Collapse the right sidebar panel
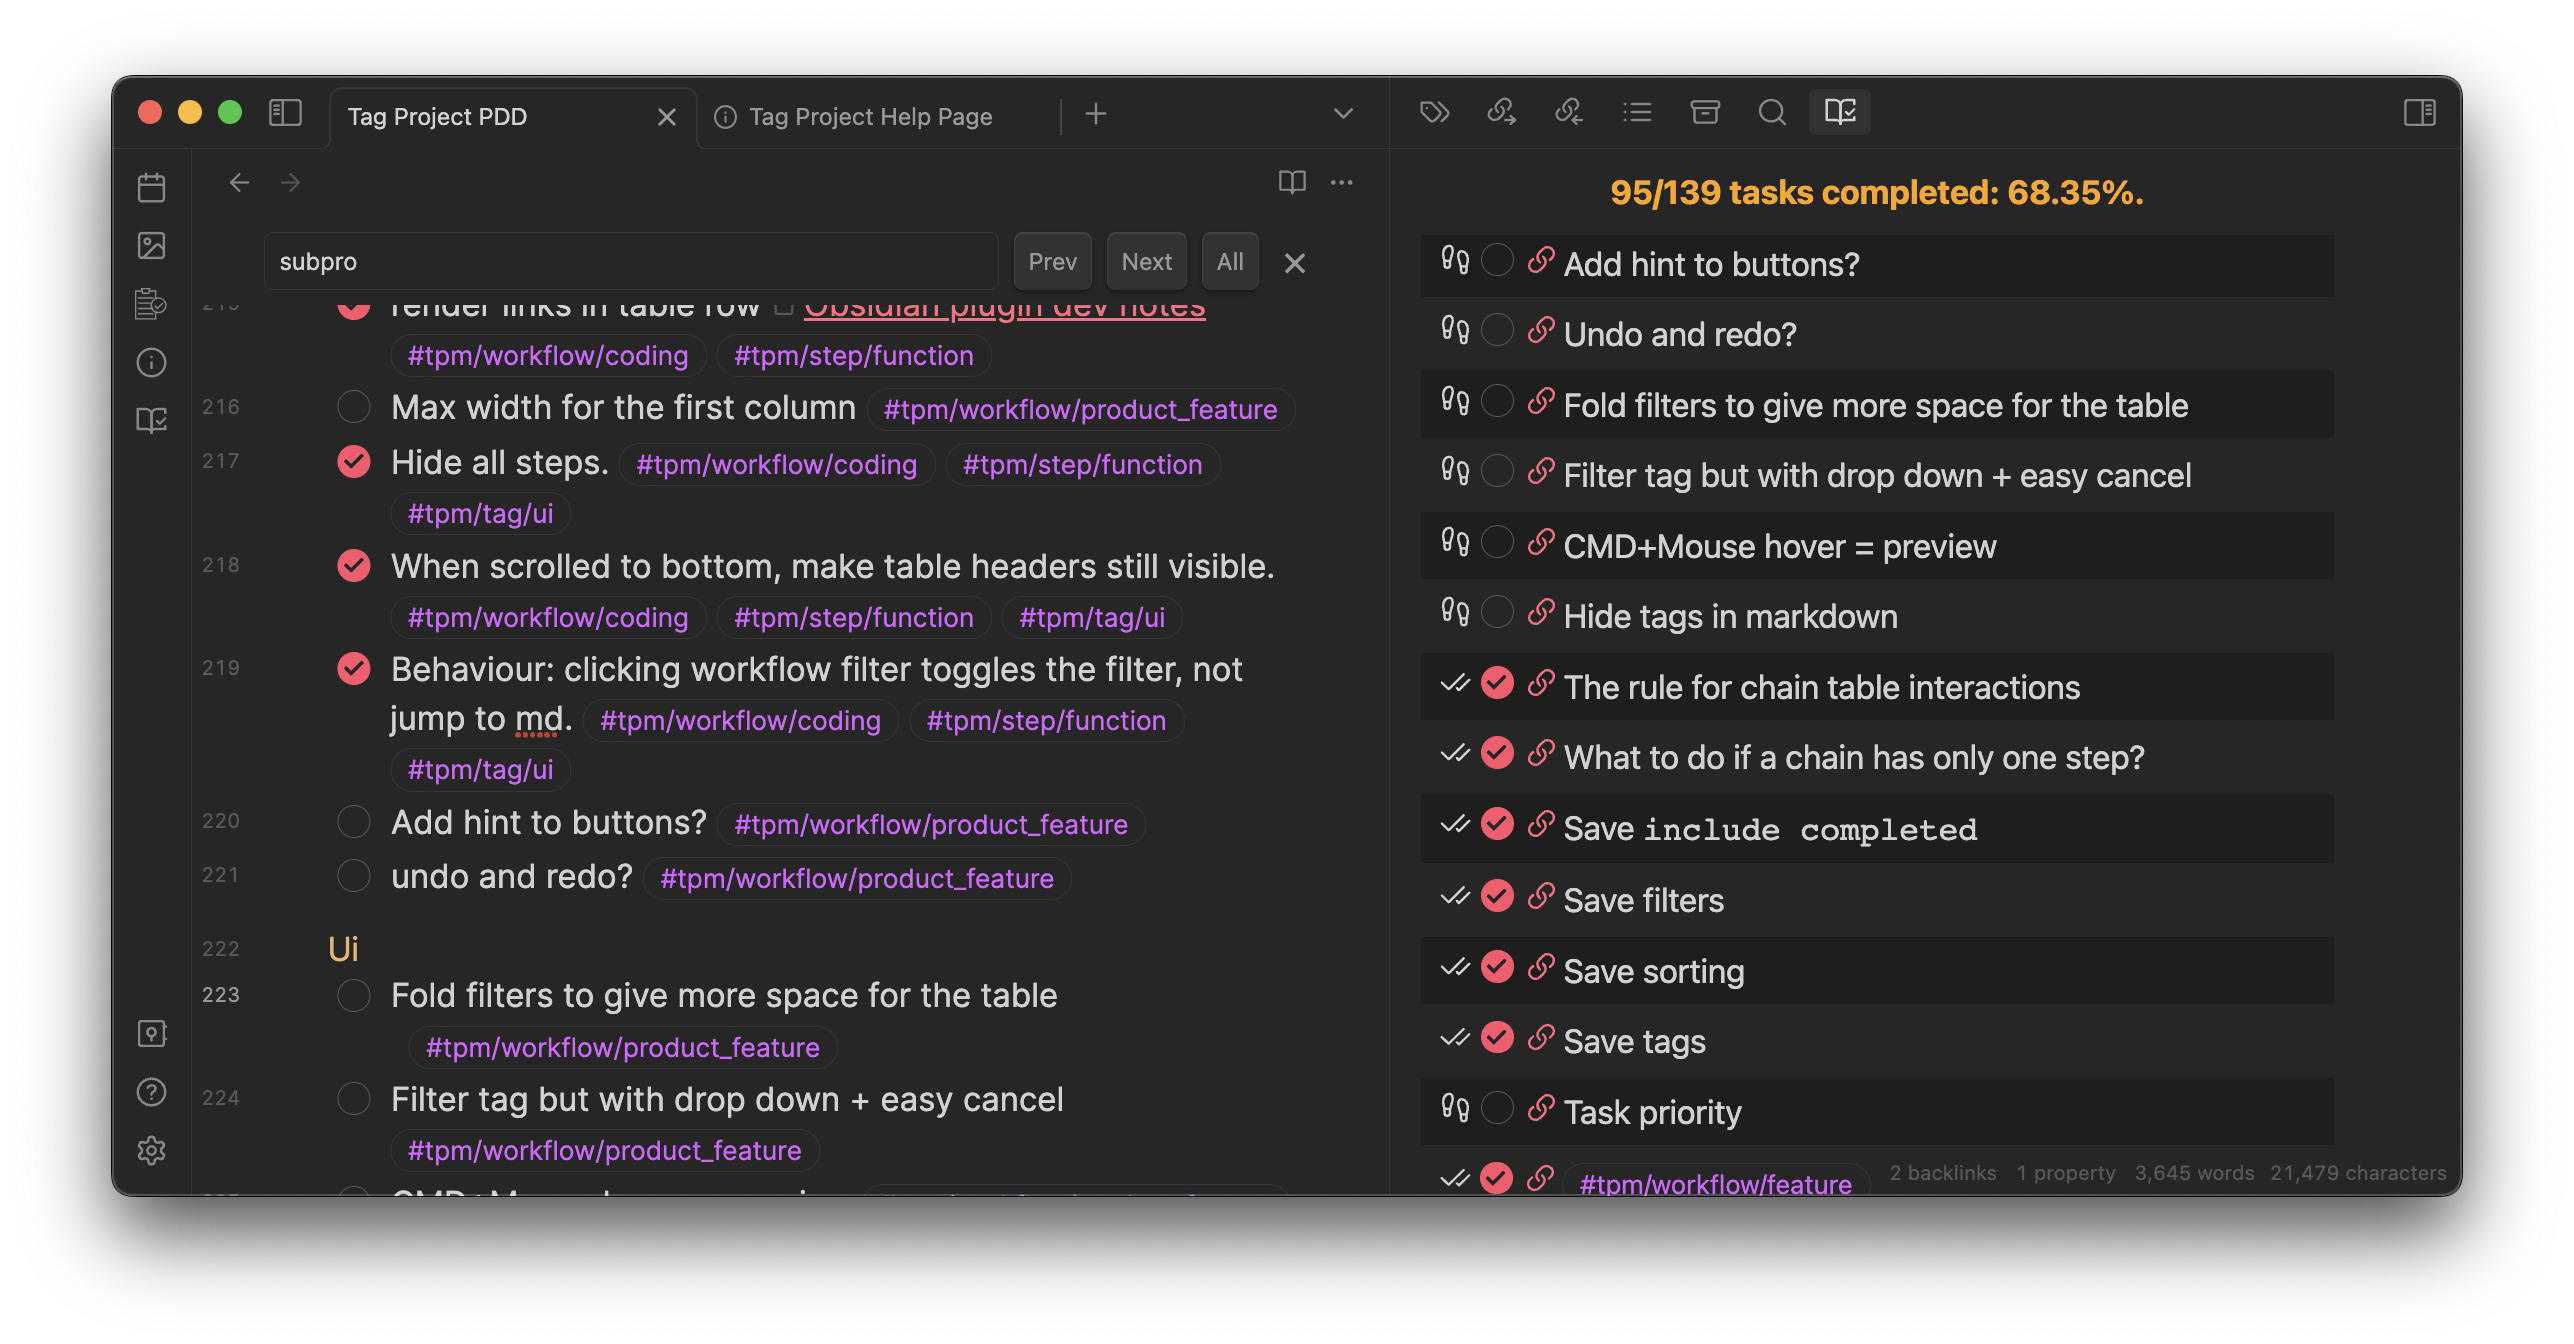 point(2419,112)
